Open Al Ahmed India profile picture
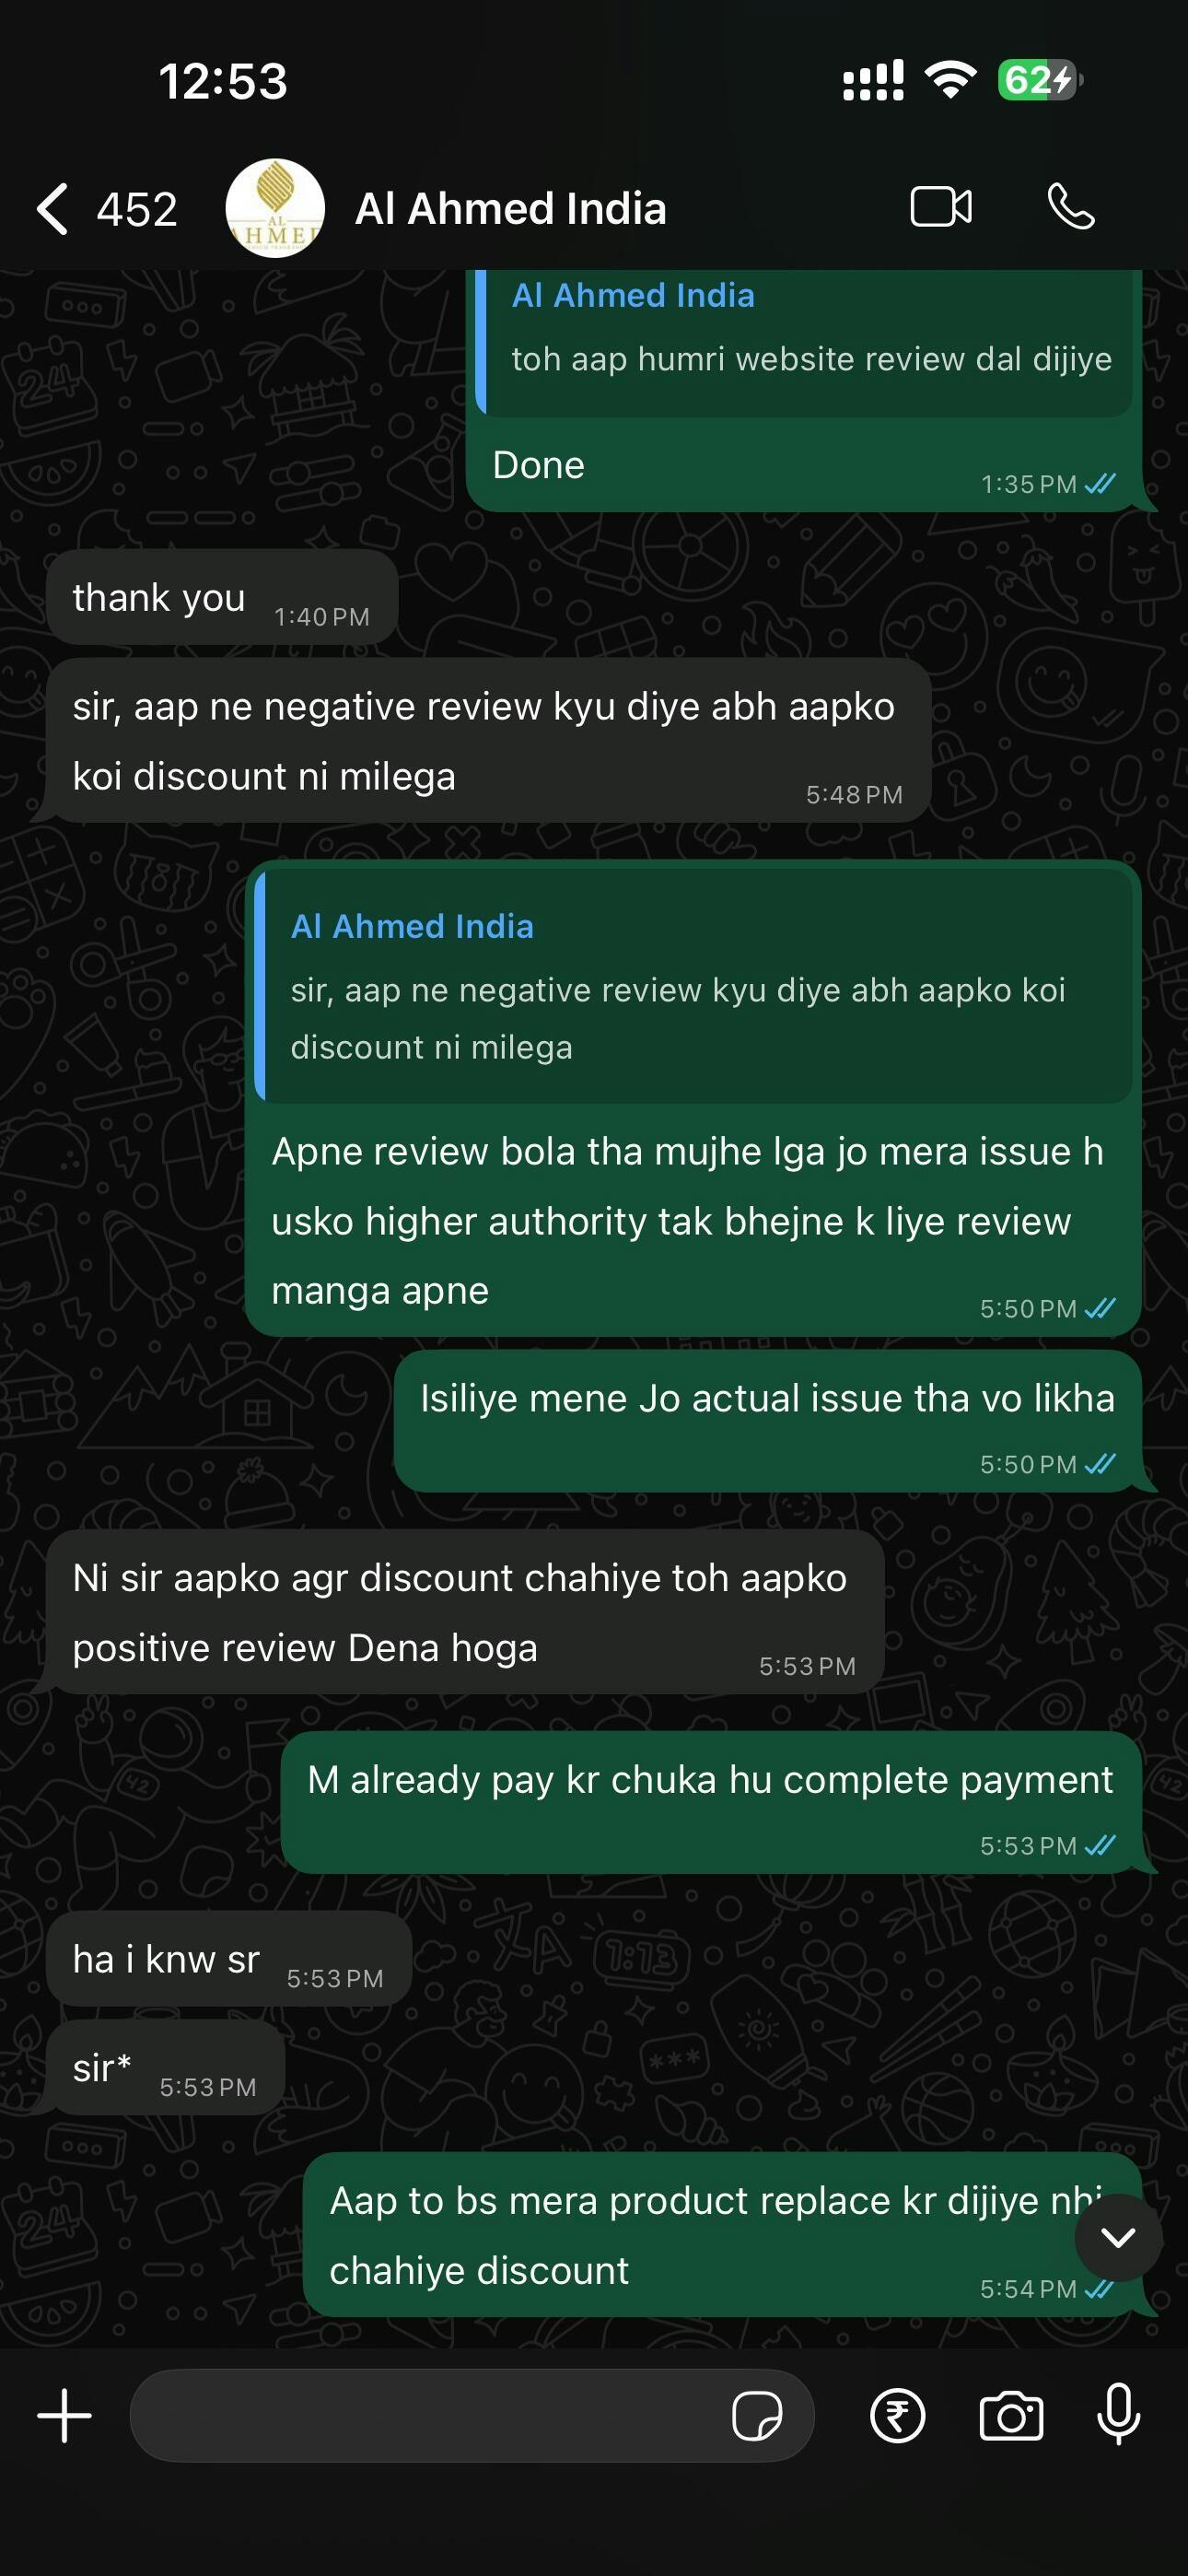Viewport: 1188px width, 2576px height. pyautogui.click(x=275, y=208)
